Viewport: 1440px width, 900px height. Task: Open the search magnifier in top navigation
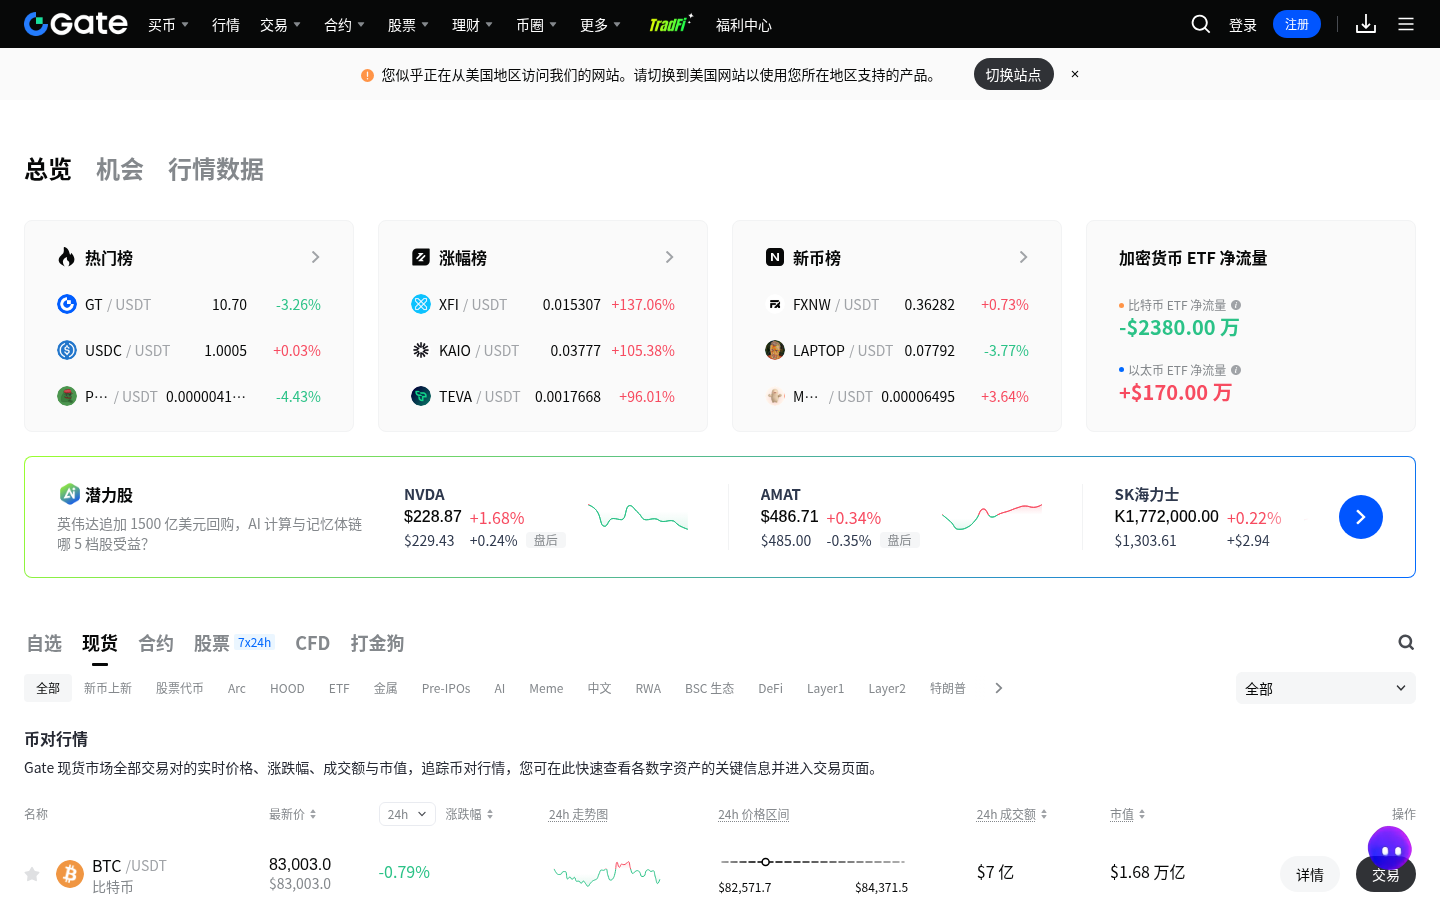pos(1201,24)
